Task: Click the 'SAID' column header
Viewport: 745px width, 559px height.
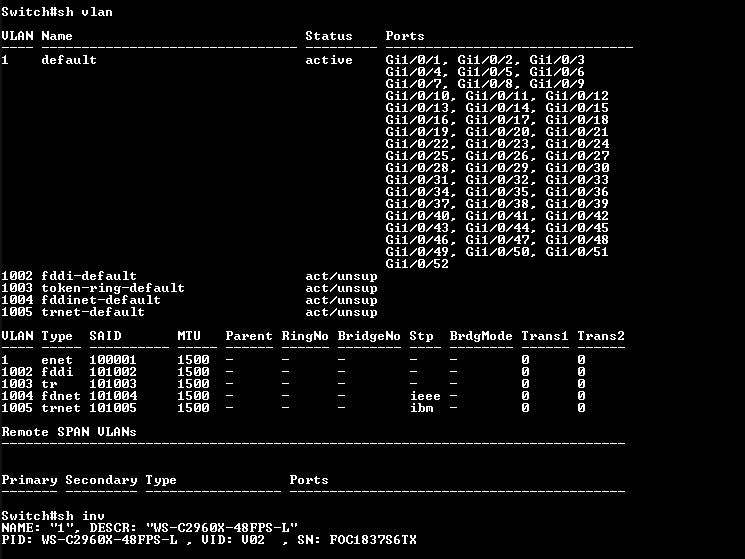Action: 105,336
